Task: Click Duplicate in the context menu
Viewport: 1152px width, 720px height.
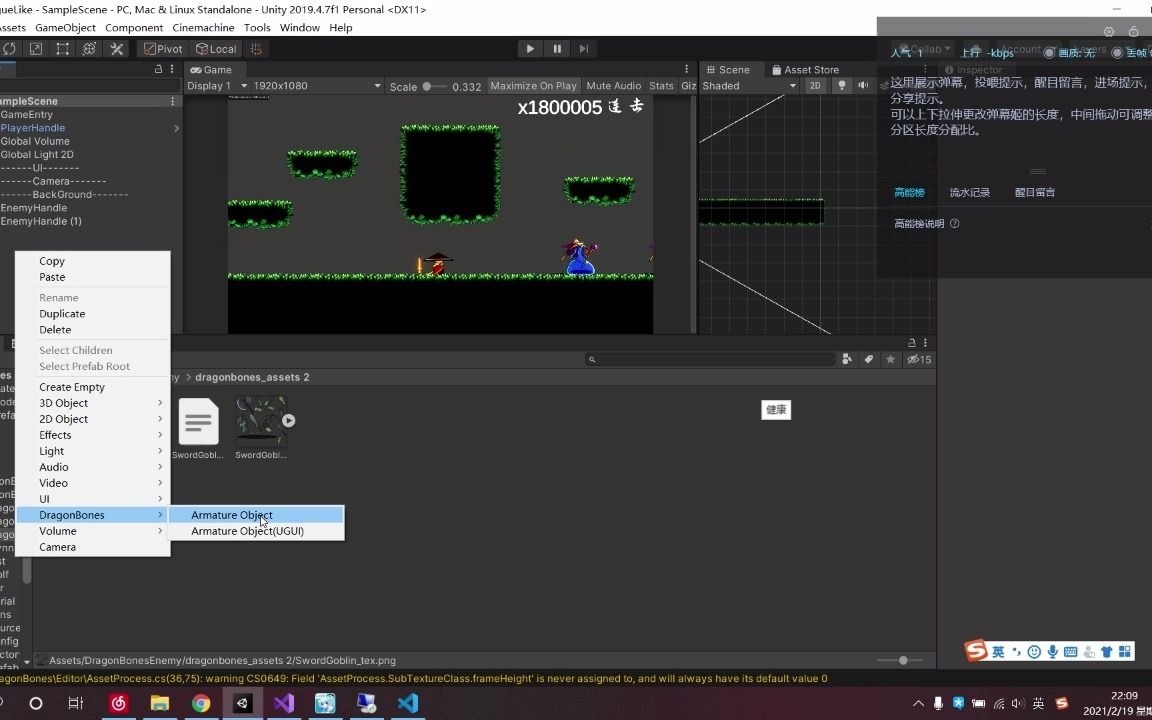Action: 62,313
